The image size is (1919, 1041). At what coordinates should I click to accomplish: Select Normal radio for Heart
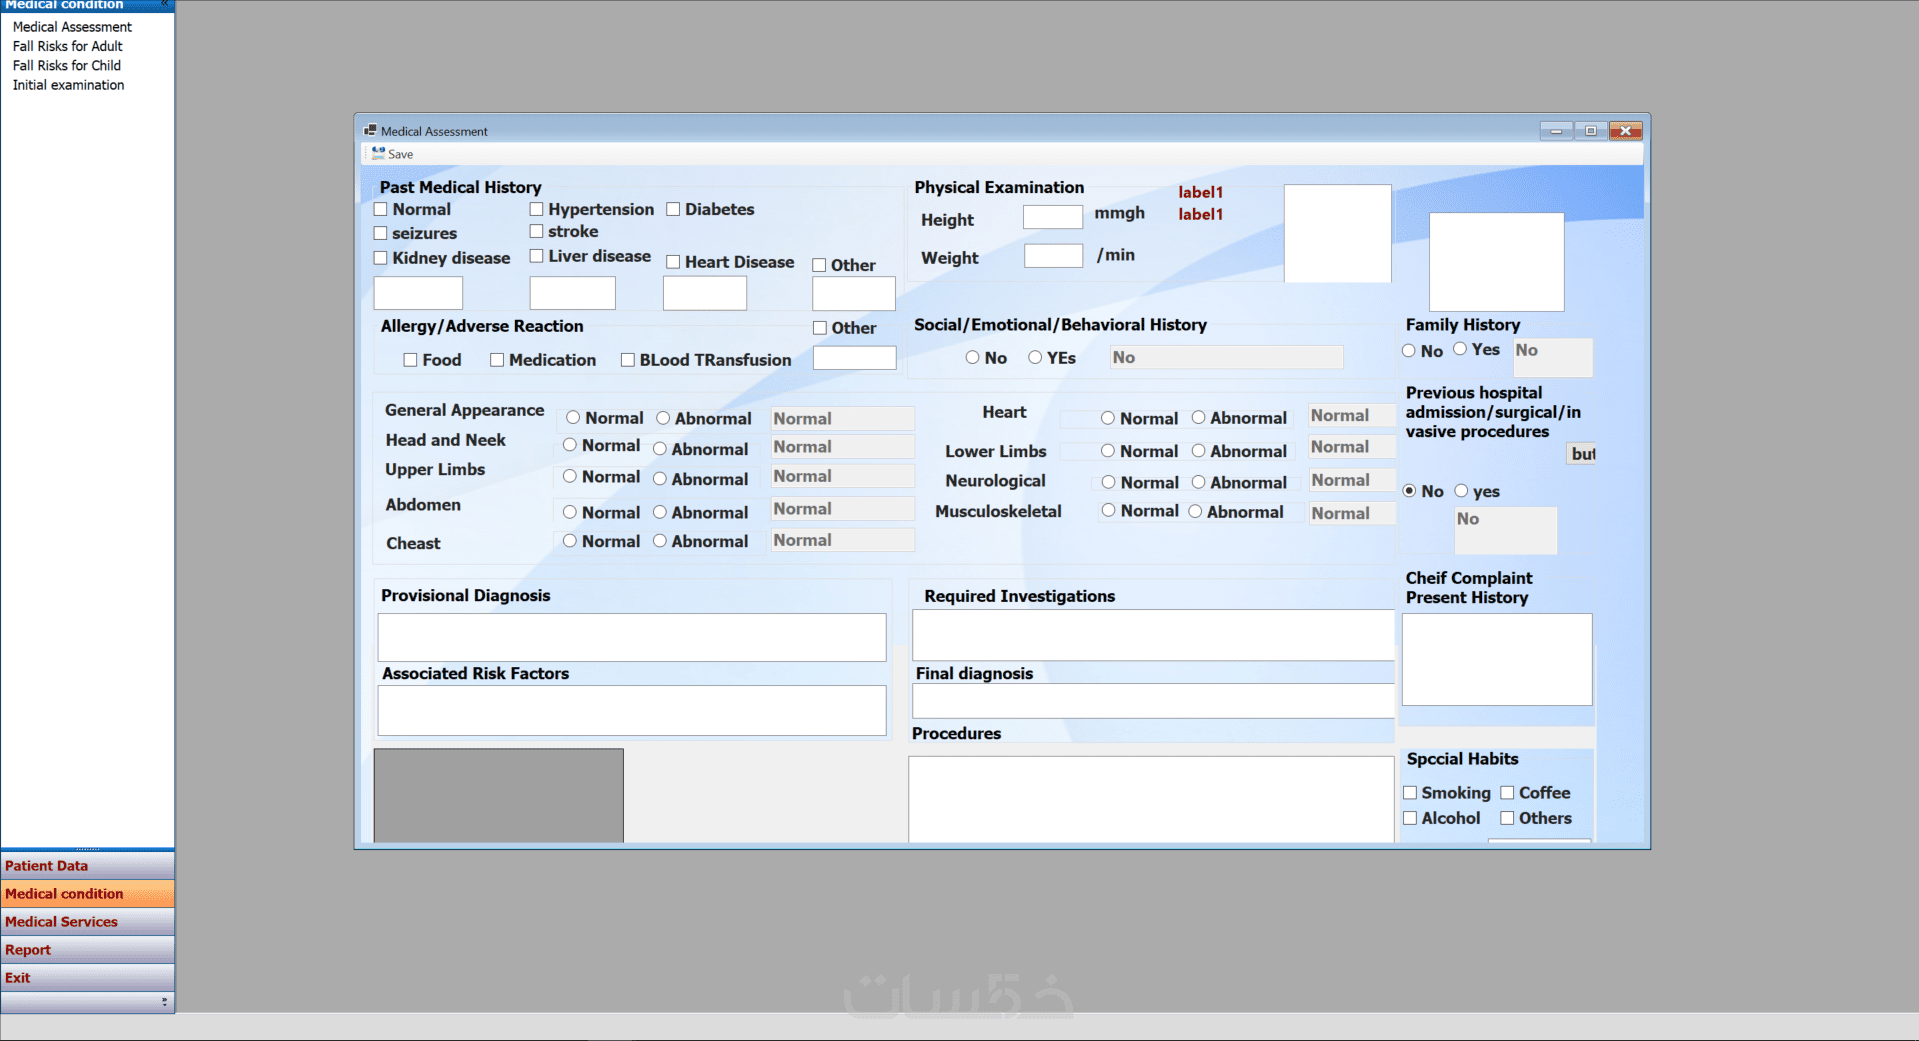(x=1108, y=418)
